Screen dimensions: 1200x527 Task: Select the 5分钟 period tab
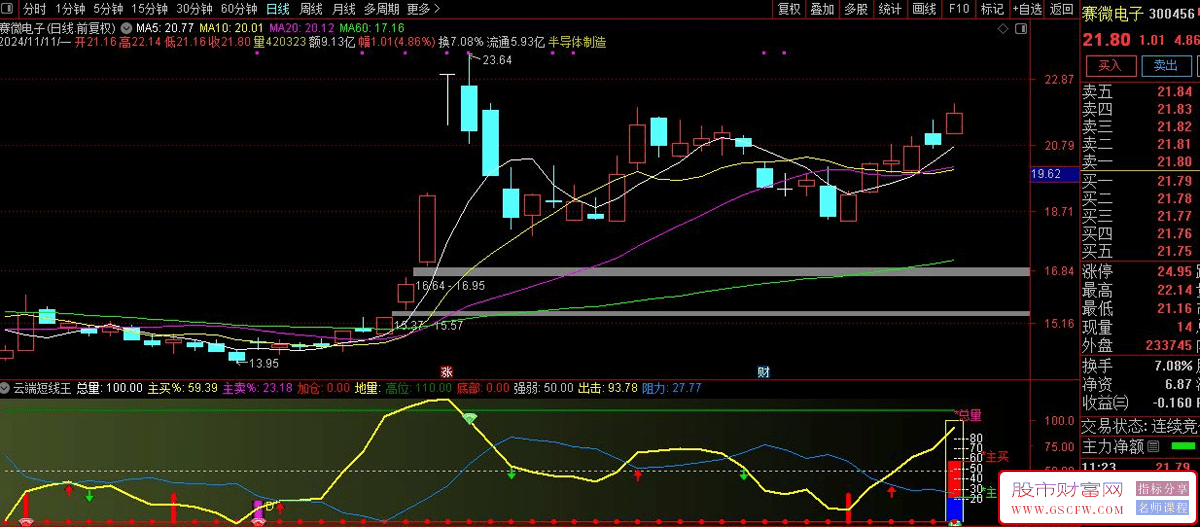pyautogui.click(x=108, y=9)
